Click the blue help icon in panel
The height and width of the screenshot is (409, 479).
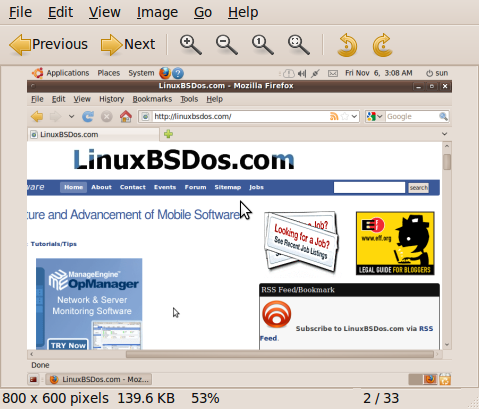click(x=178, y=73)
